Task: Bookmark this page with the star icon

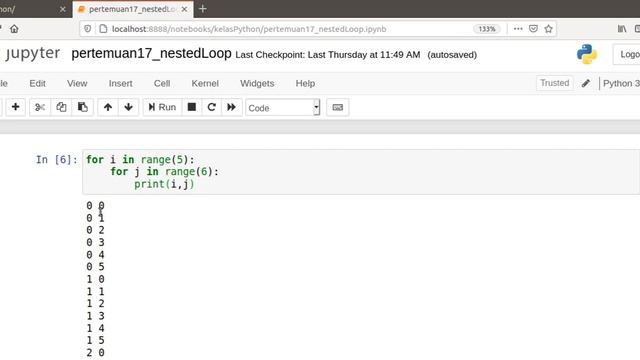Action: (x=549, y=29)
